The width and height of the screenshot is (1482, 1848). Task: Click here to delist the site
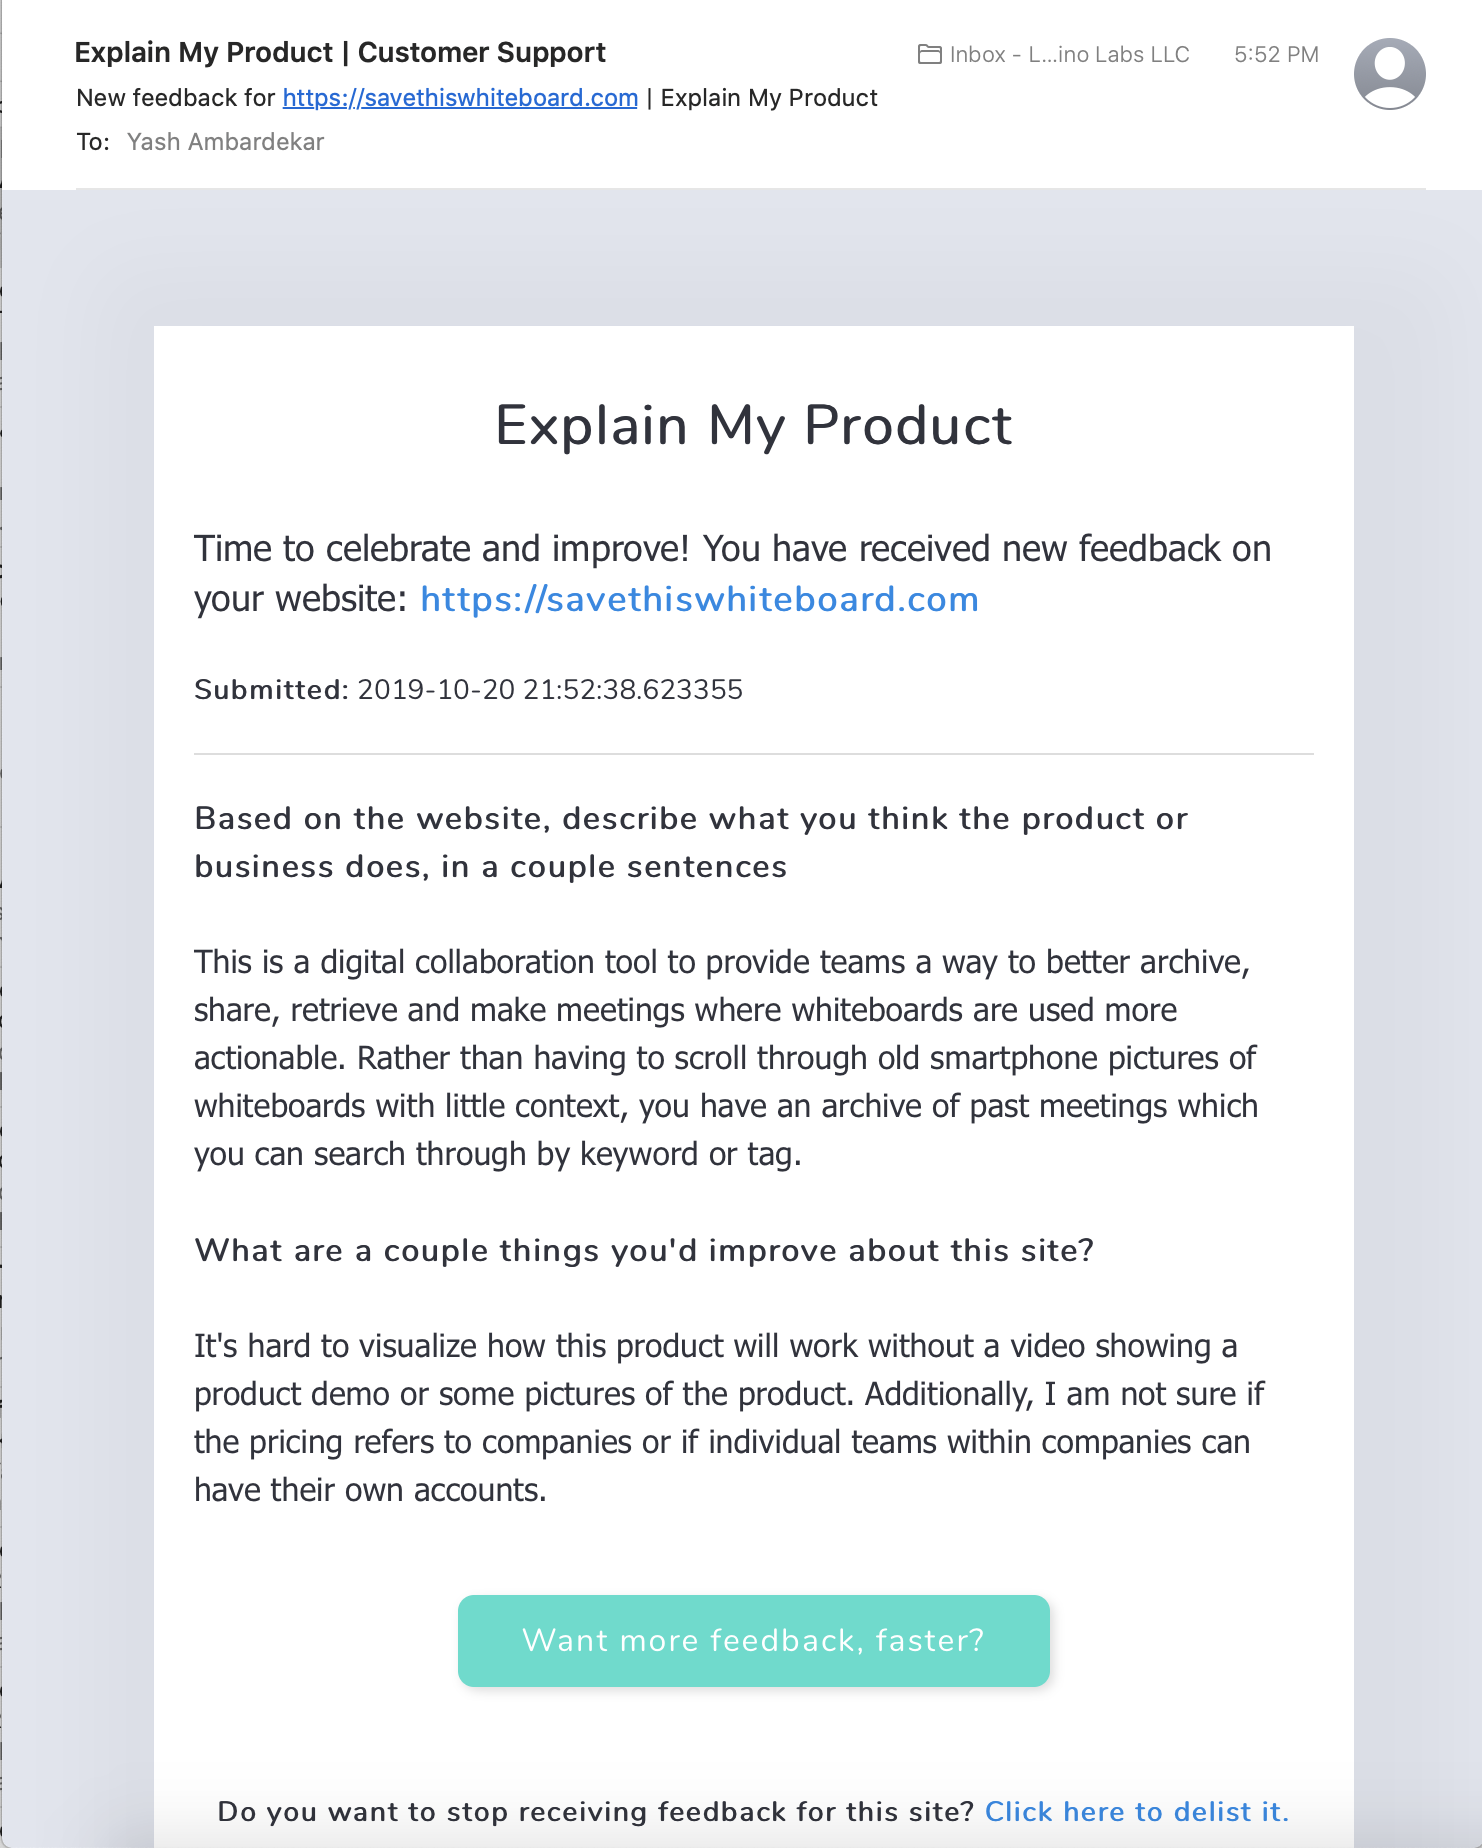(x=1136, y=1811)
